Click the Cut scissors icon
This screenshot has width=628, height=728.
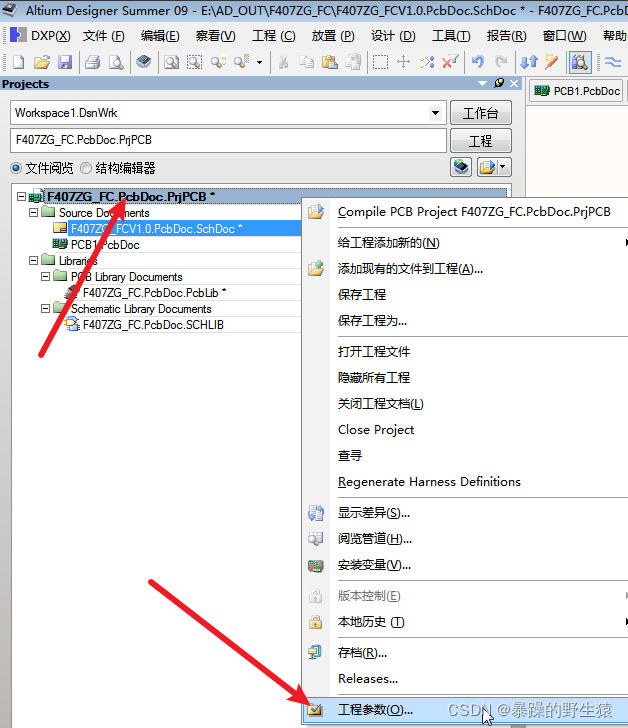pos(283,62)
